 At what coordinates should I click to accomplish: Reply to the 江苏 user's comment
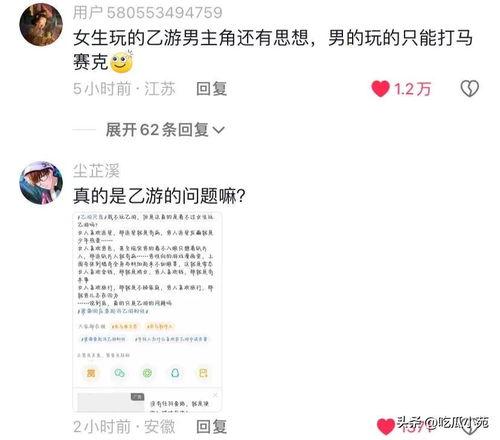point(211,89)
